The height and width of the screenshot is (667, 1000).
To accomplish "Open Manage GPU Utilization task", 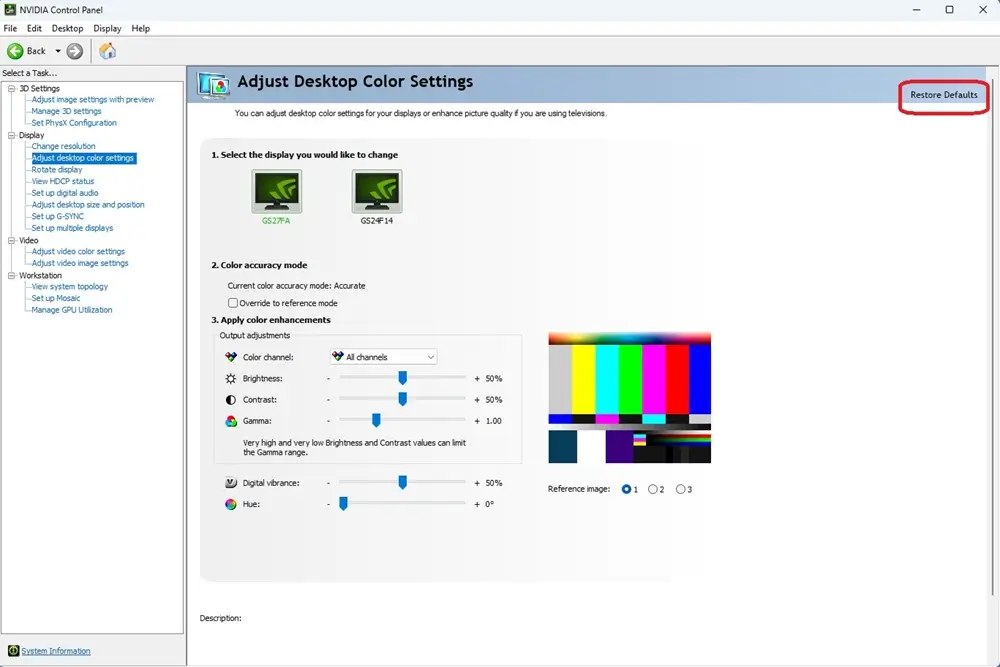I will pyautogui.click(x=71, y=310).
